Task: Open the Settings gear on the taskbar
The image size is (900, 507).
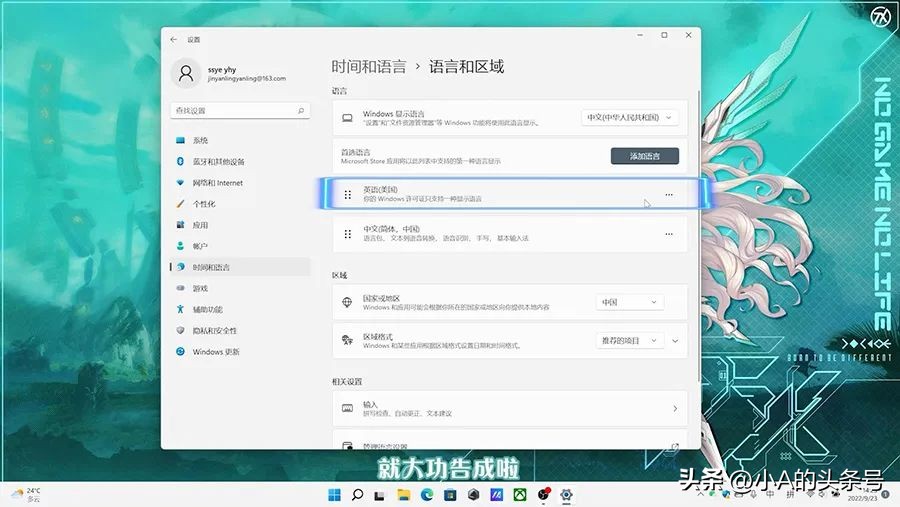Action: coord(567,495)
